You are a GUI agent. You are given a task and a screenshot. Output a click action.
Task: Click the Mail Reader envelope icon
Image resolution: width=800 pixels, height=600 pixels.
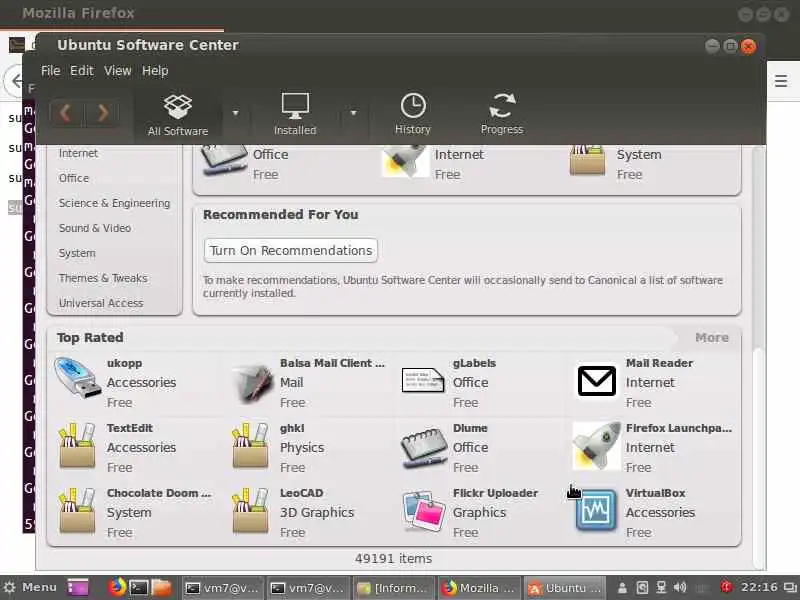[596, 381]
